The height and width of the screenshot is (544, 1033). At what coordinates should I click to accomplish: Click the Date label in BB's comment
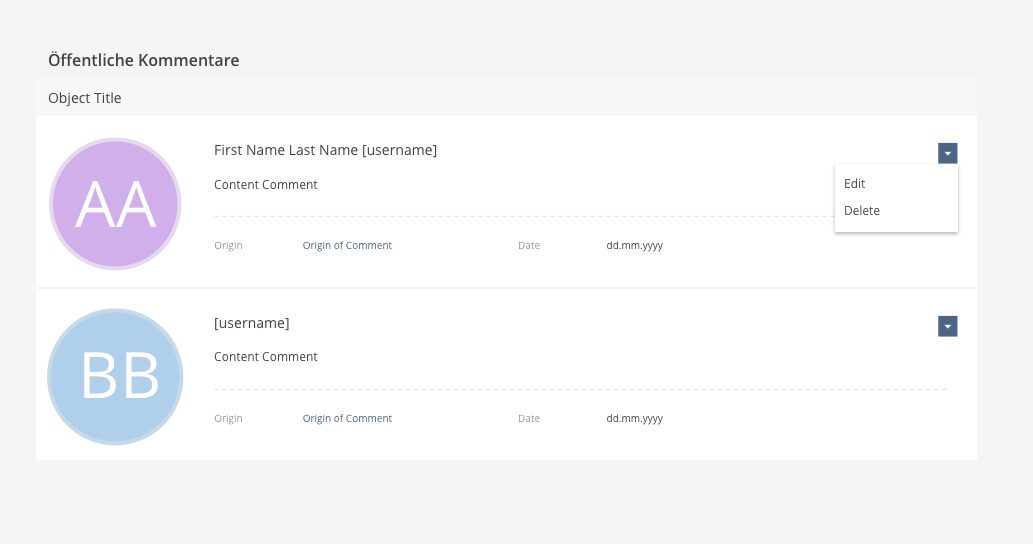click(529, 419)
